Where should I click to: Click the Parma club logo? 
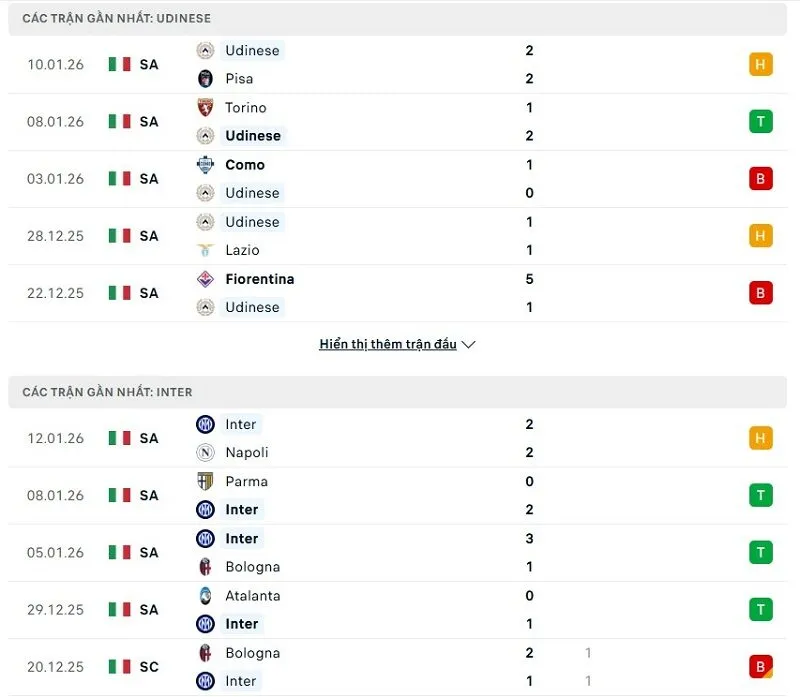tap(206, 481)
